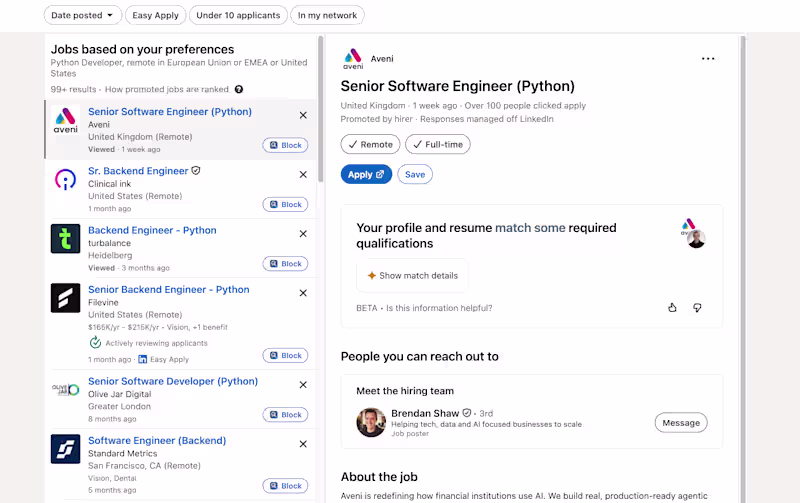Dismiss the Standard Metrics job card
Screen dimensions: 800x503
coord(303,444)
